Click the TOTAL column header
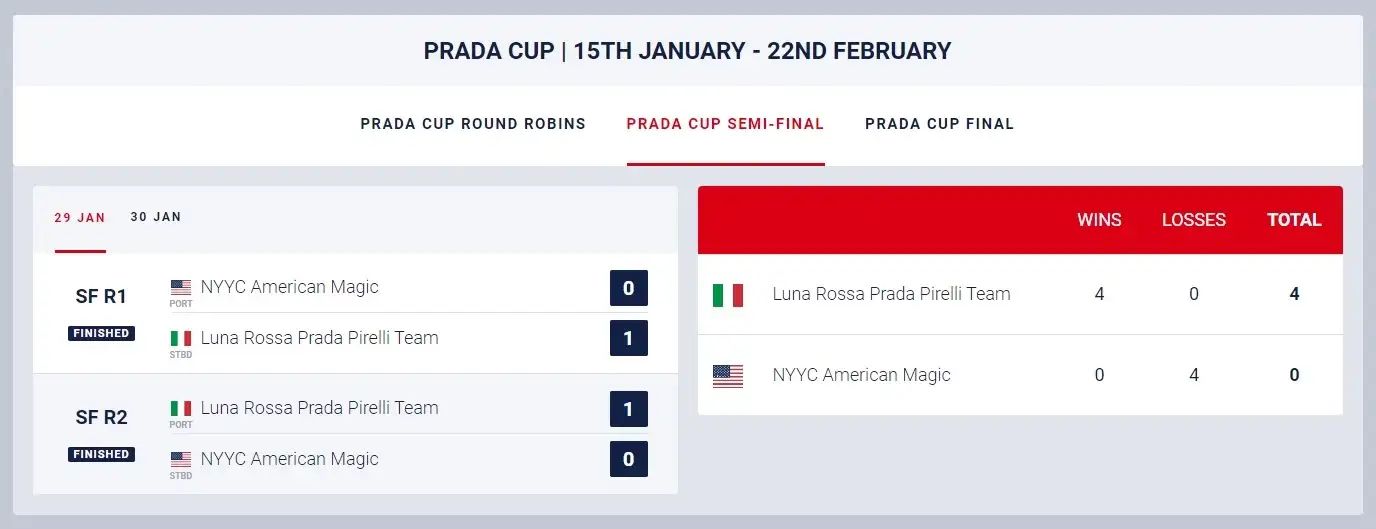Image resolution: width=1376 pixels, height=529 pixels. pyautogui.click(x=1294, y=220)
